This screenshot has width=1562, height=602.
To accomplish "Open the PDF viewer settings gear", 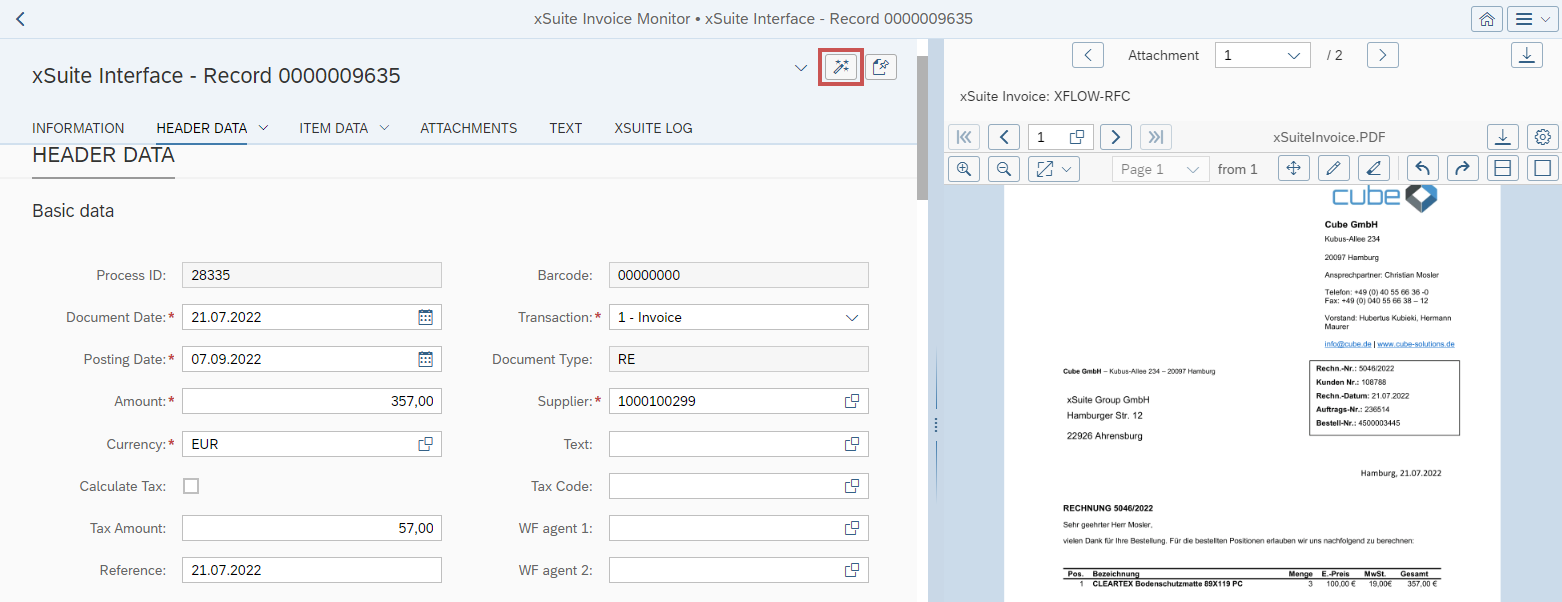I will pos(1541,137).
